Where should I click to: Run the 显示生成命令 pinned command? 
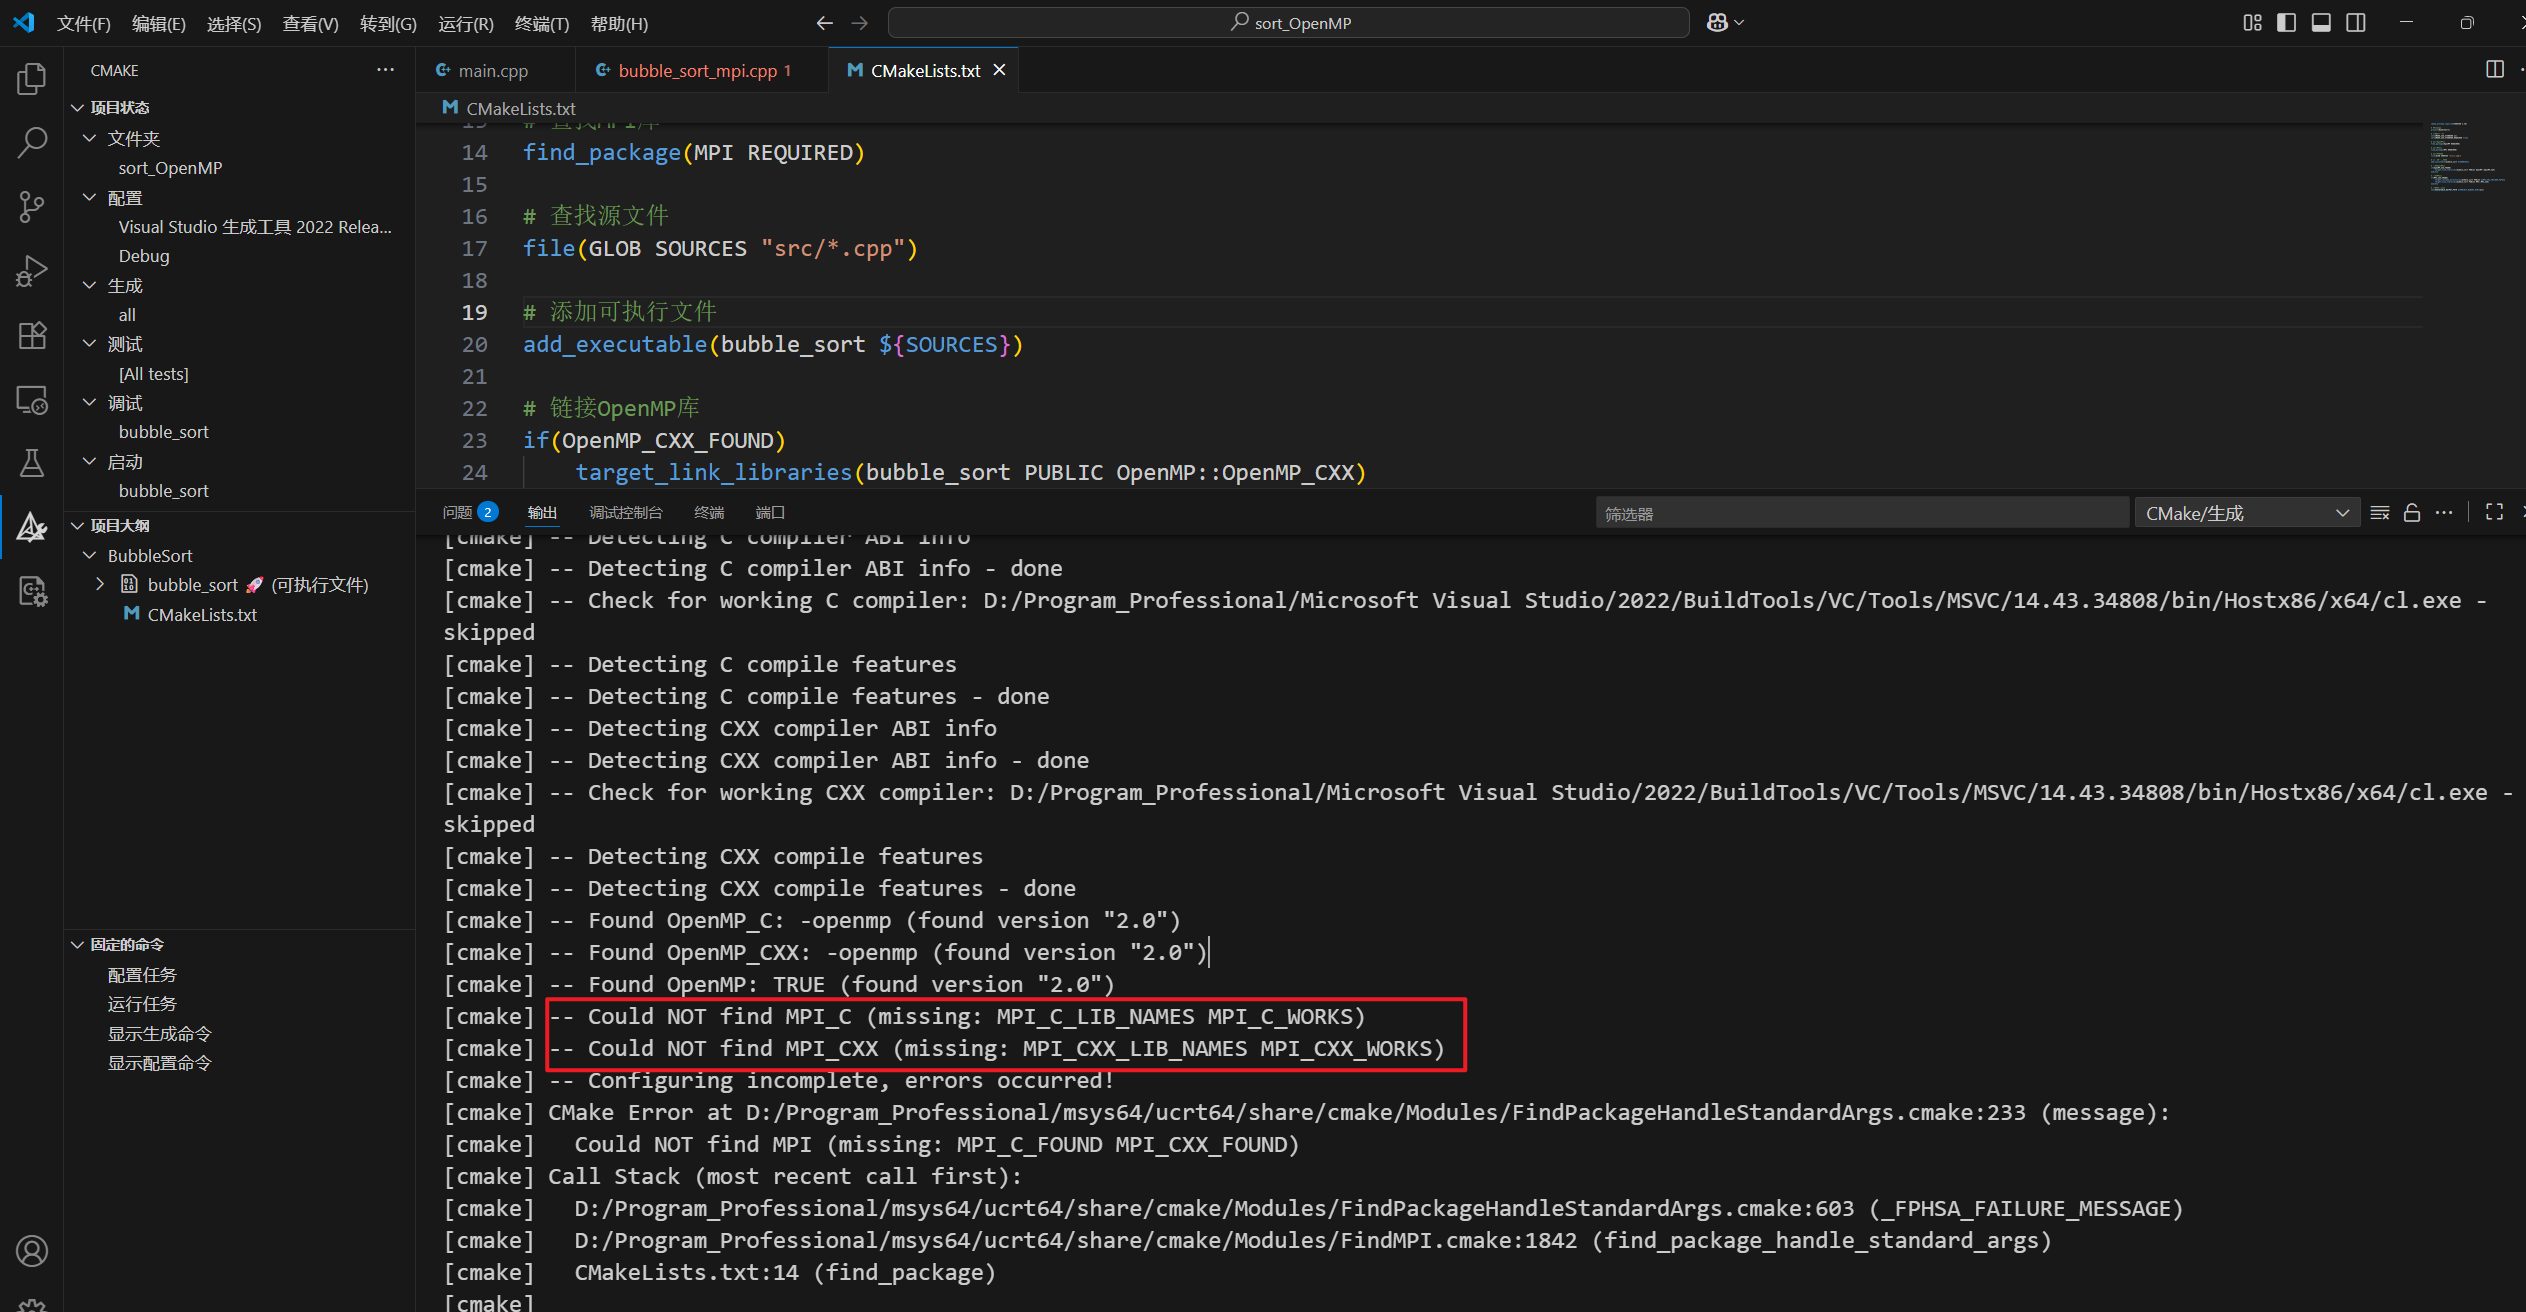158,1033
